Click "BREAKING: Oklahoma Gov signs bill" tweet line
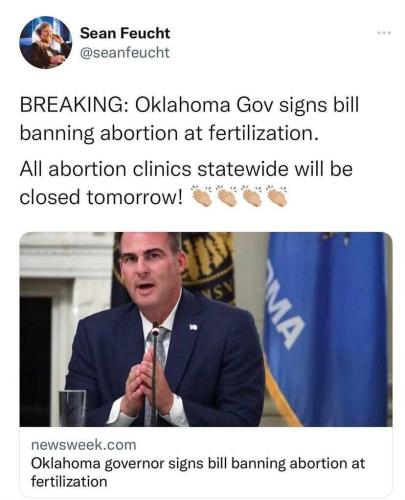 [x=189, y=106]
